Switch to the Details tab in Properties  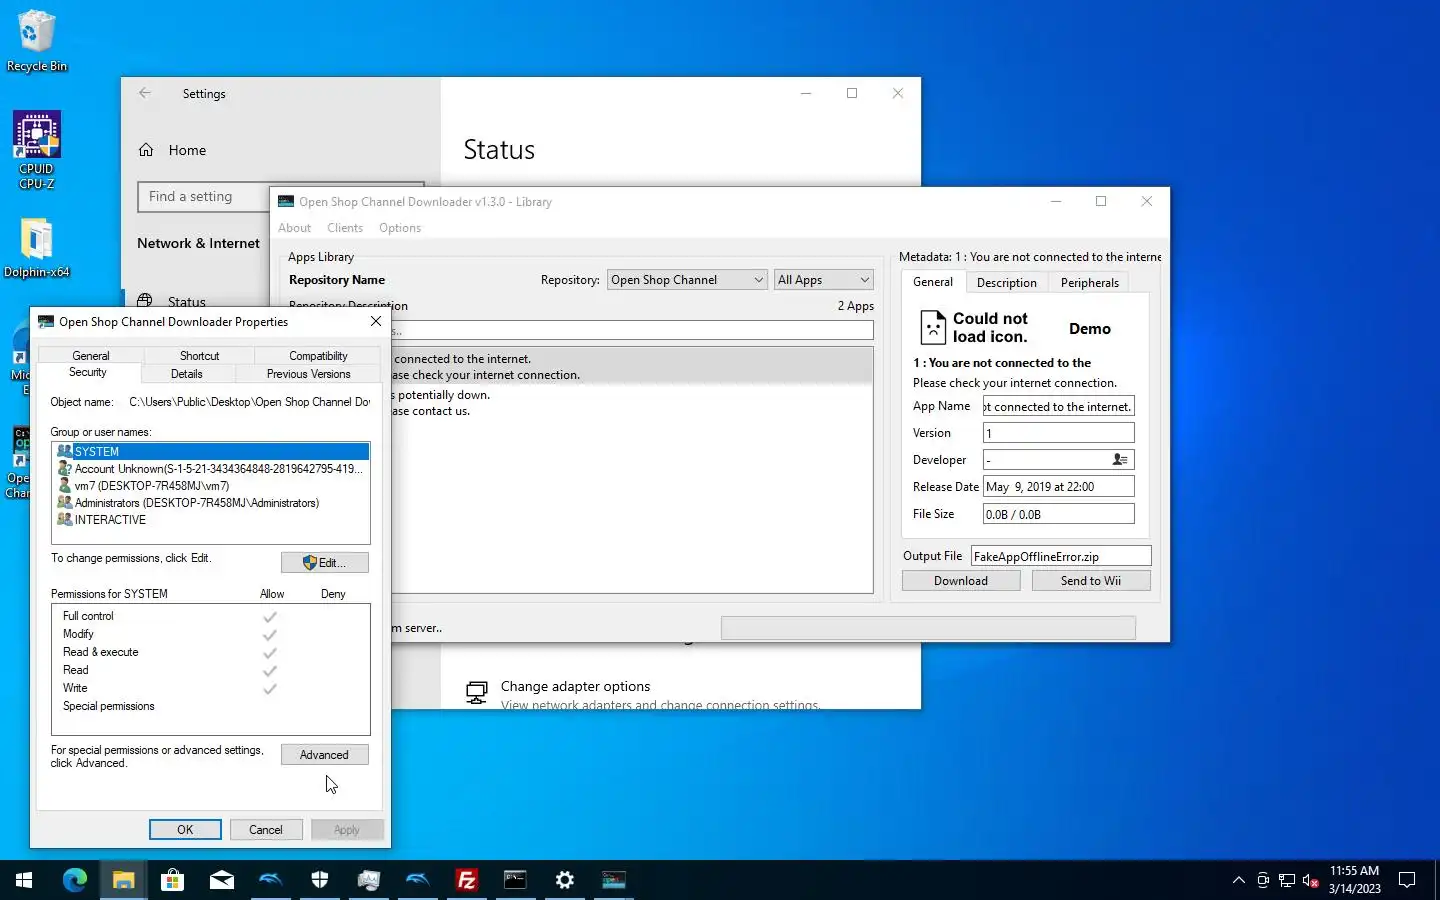(x=187, y=374)
